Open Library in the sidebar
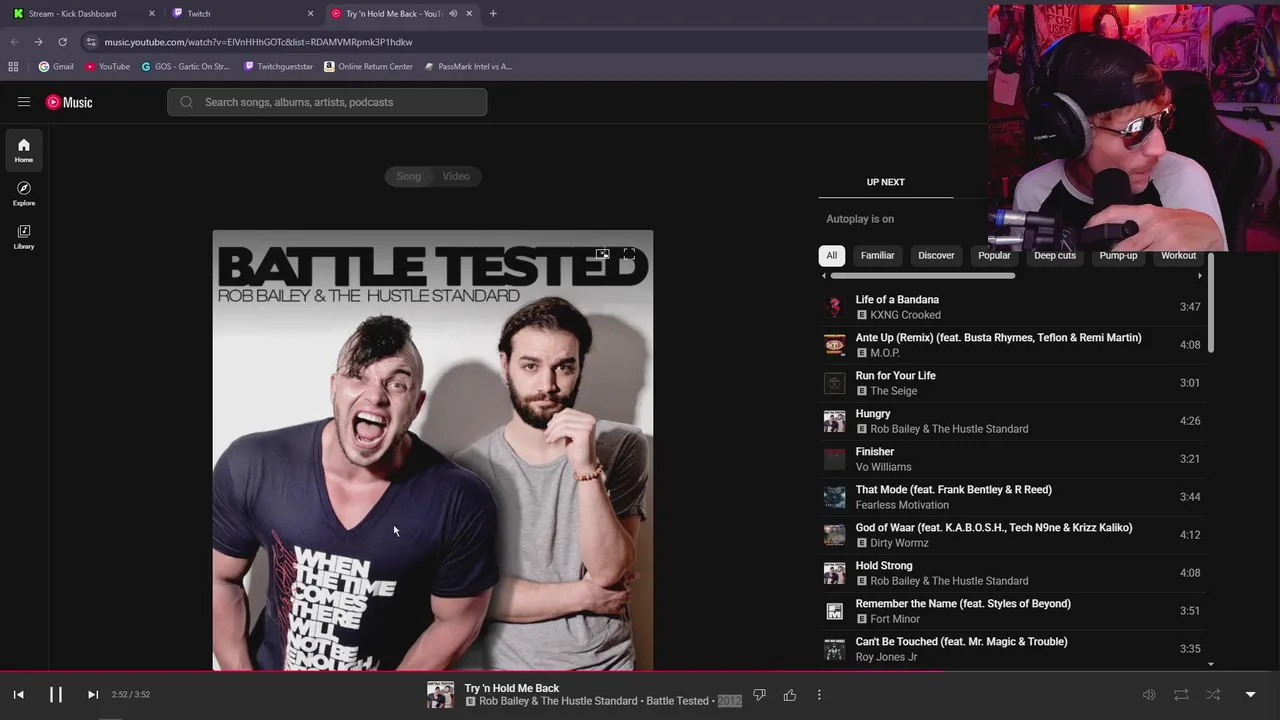Viewport: 1280px width, 720px height. (24, 237)
